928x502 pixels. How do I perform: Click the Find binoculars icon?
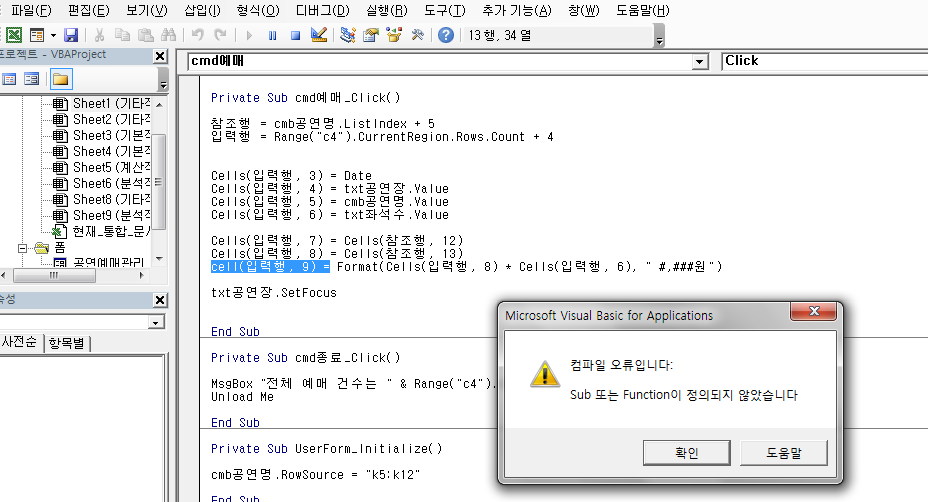tap(167, 35)
